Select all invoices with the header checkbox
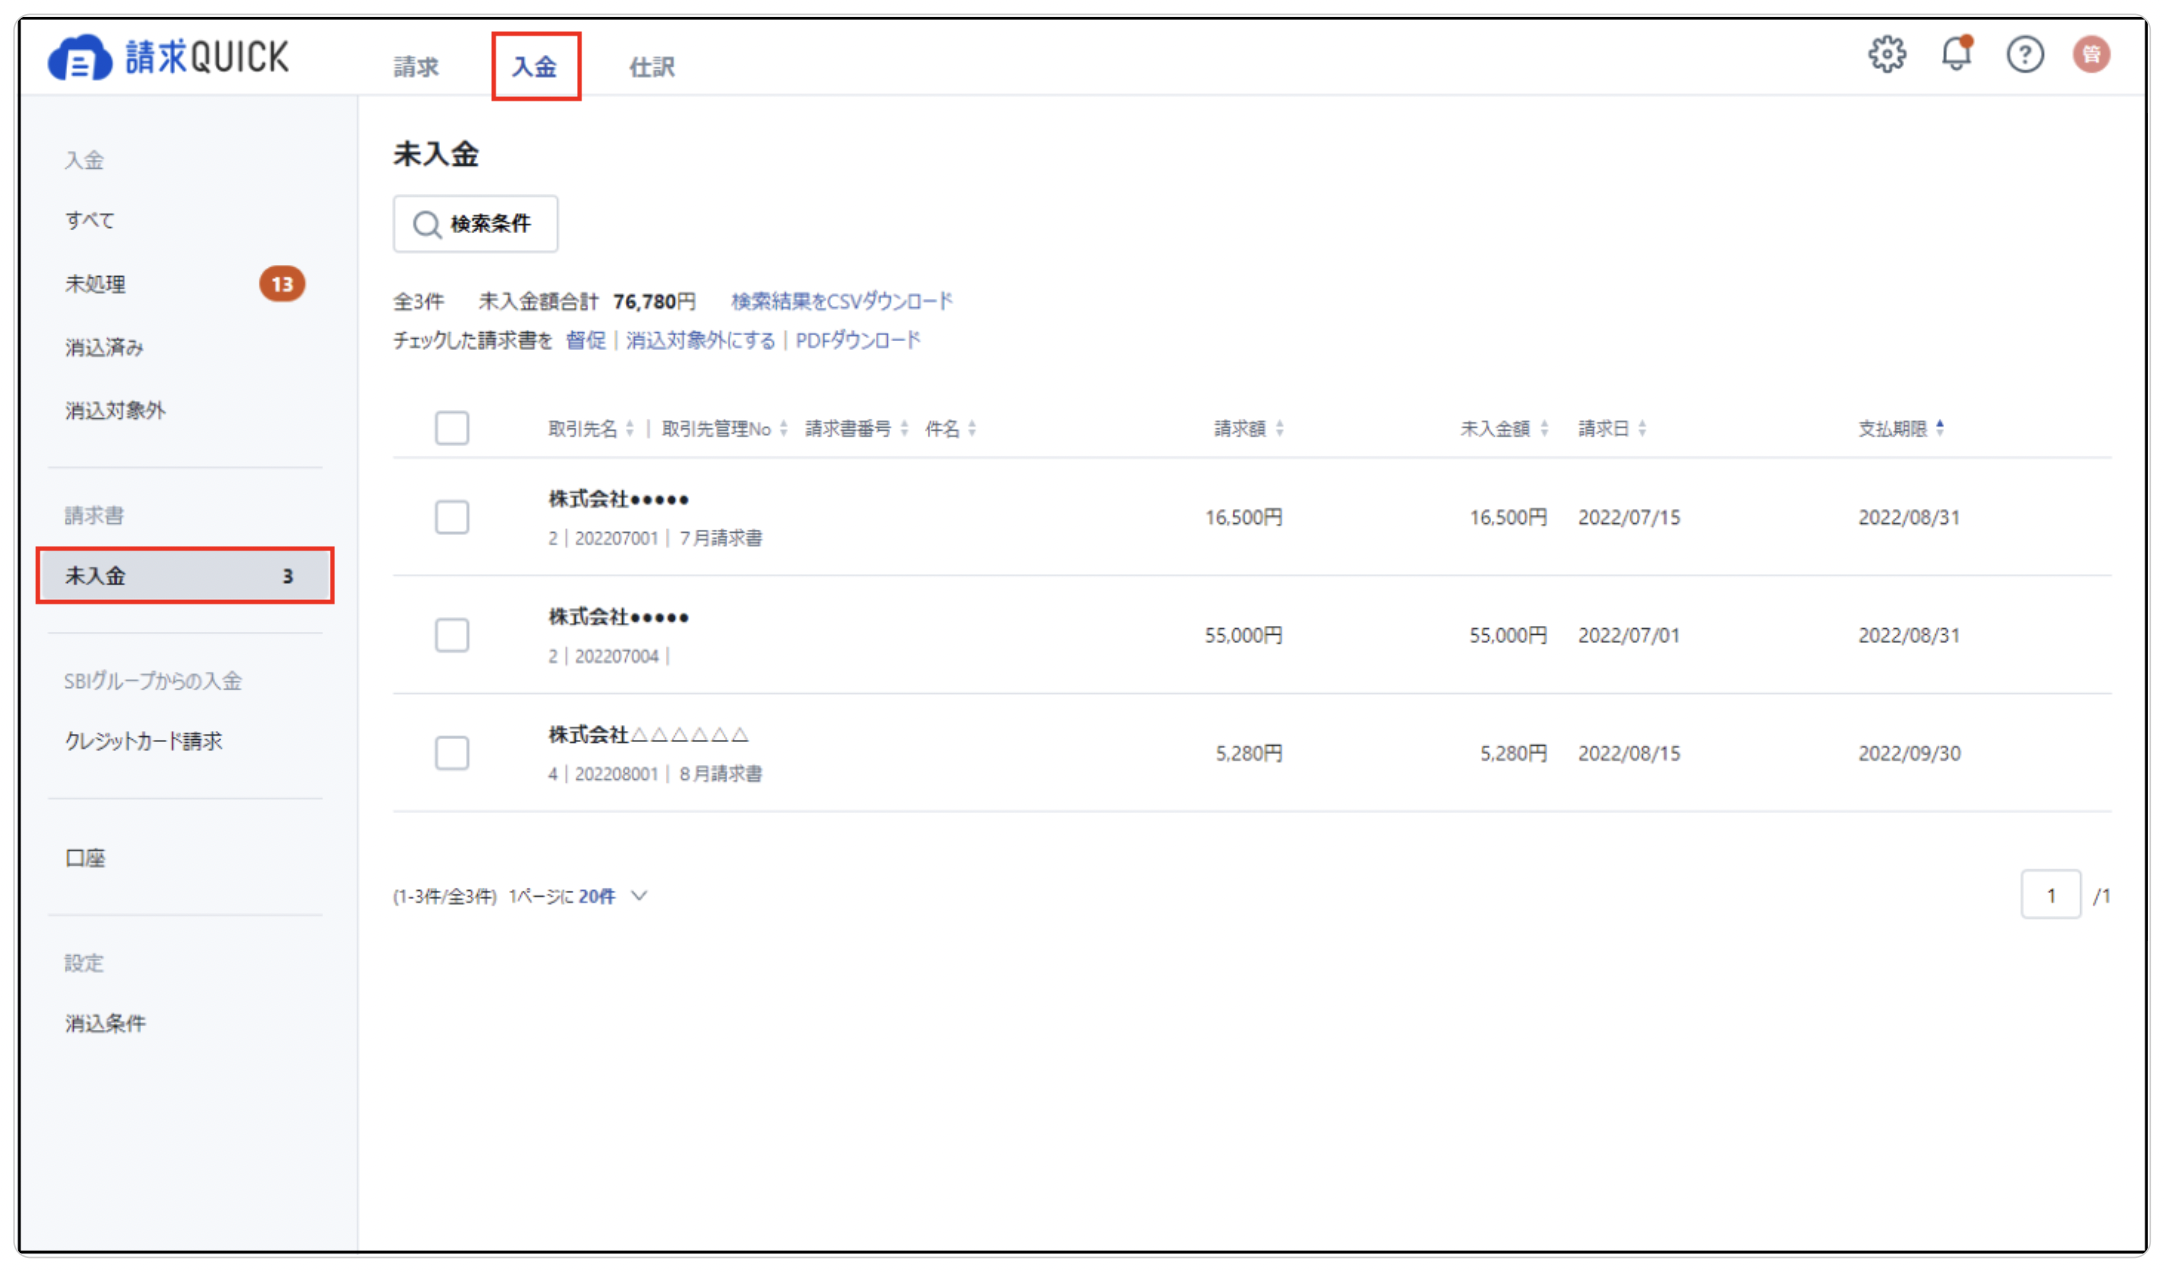 pos(452,428)
